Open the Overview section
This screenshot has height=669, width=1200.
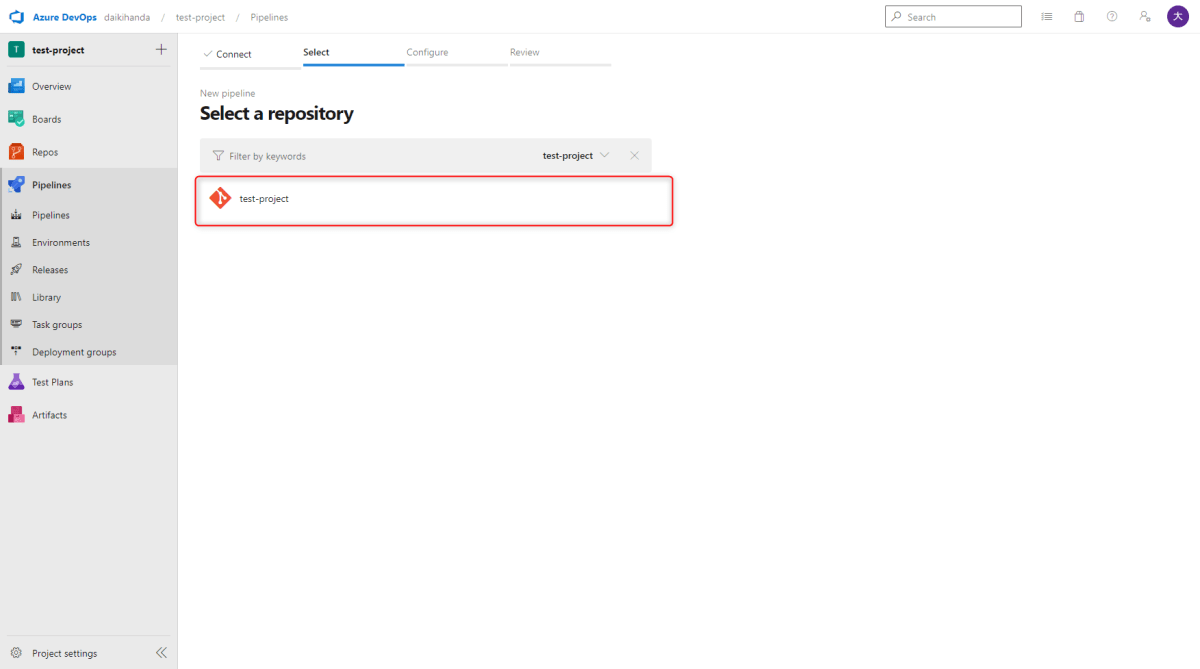point(89,86)
